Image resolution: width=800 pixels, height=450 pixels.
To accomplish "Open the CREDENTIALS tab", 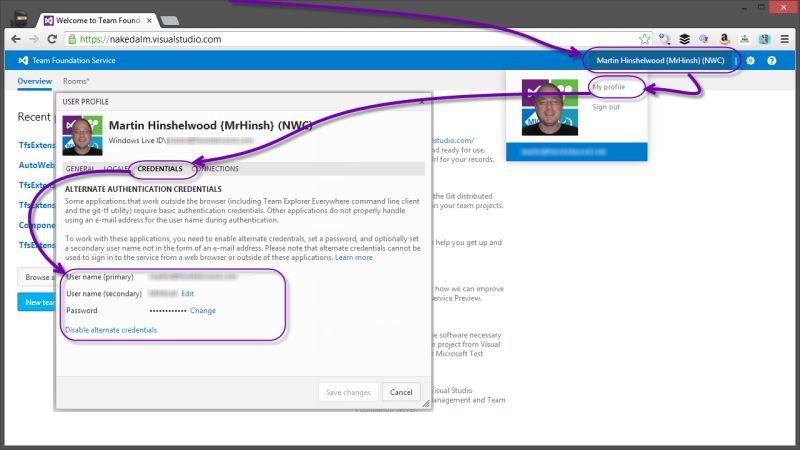I will pos(160,169).
